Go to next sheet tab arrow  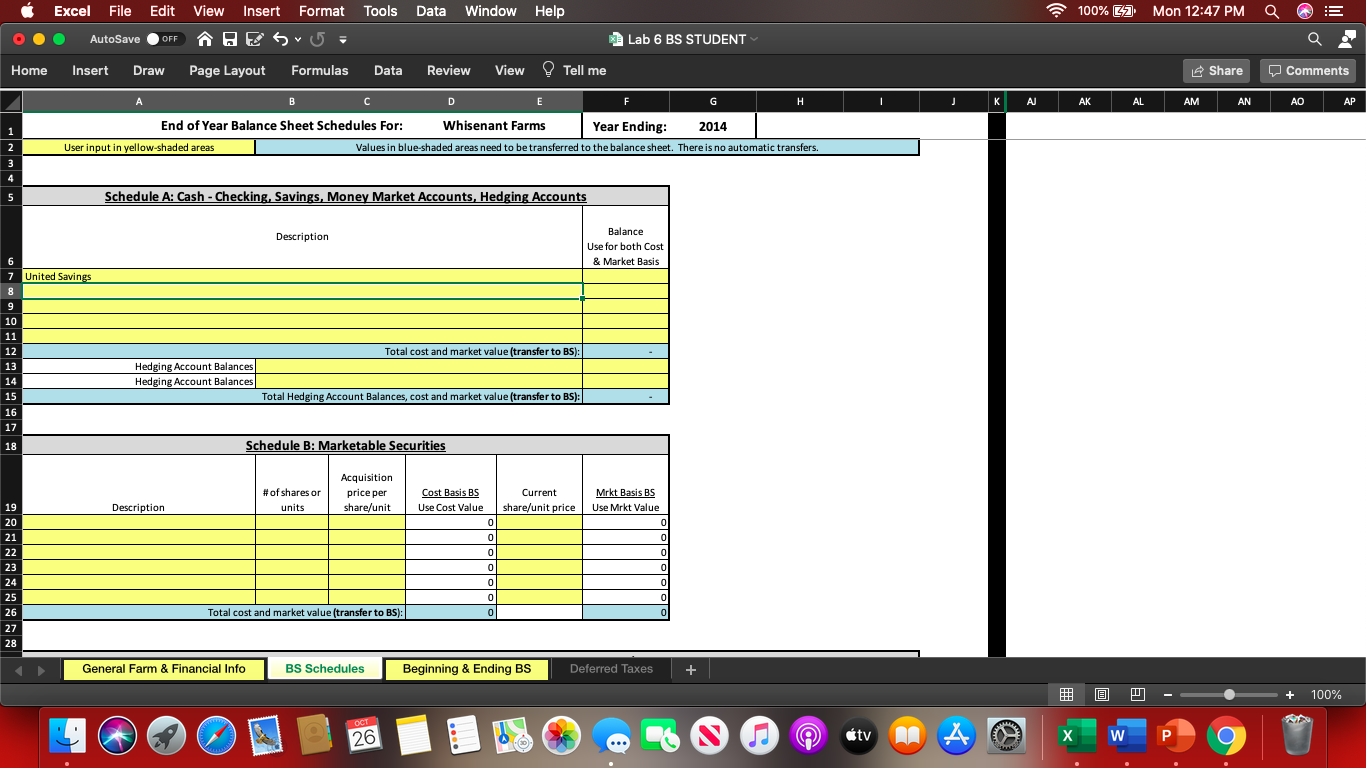pos(41,670)
